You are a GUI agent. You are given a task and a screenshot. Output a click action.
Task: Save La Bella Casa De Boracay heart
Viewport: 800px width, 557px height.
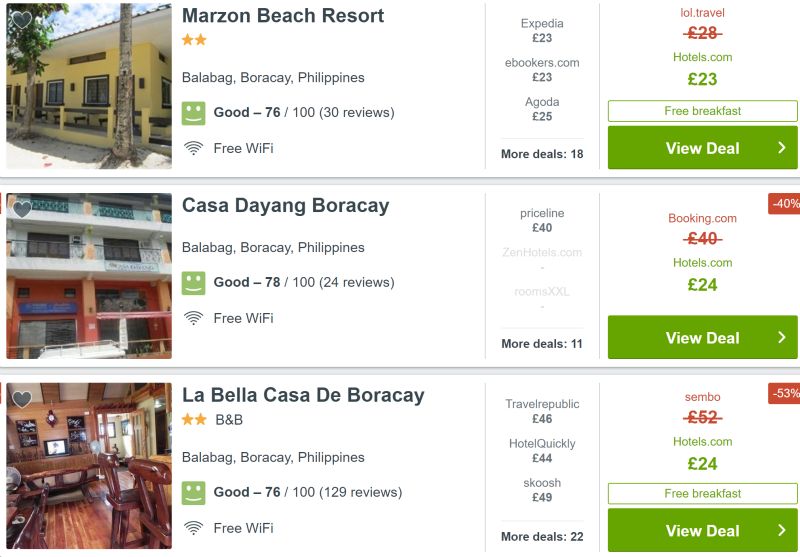(21, 399)
